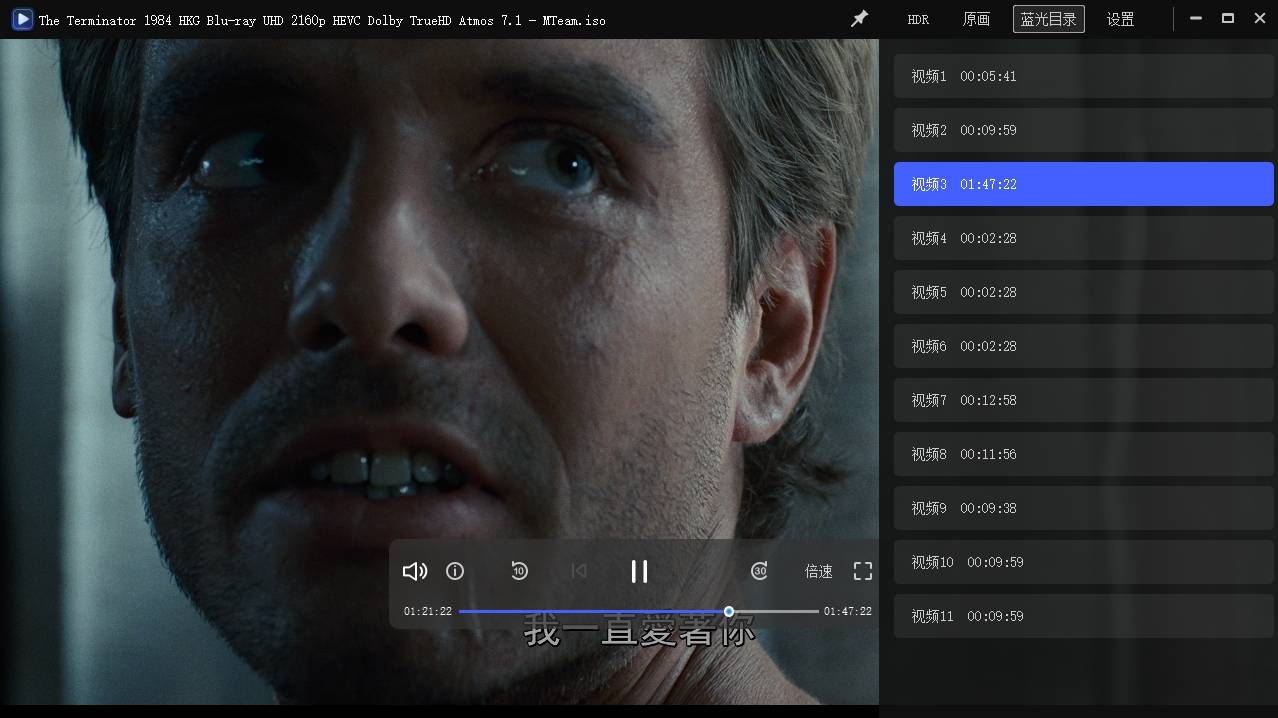
Task: Pin the window on top
Action: pyautogui.click(x=859, y=19)
